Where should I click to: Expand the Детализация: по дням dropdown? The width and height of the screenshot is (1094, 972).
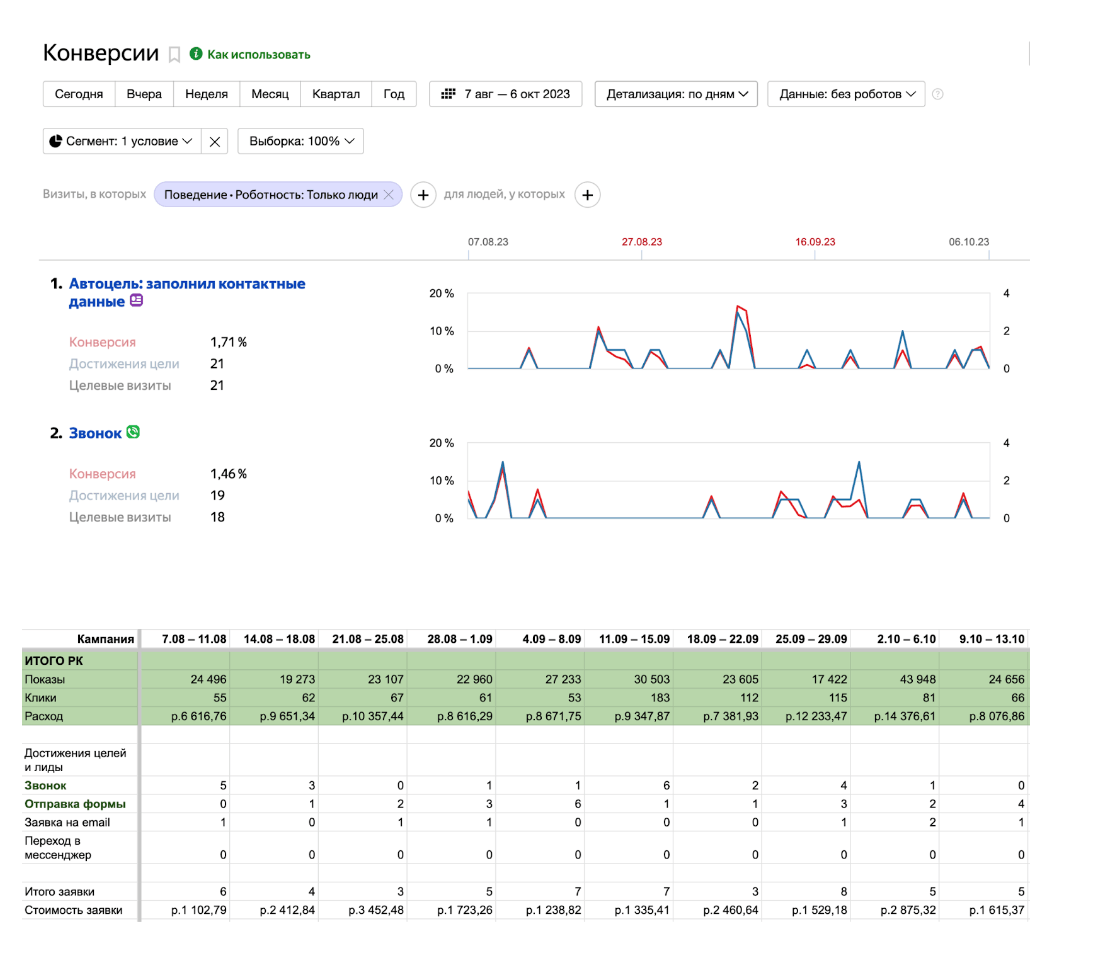click(x=676, y=94)
